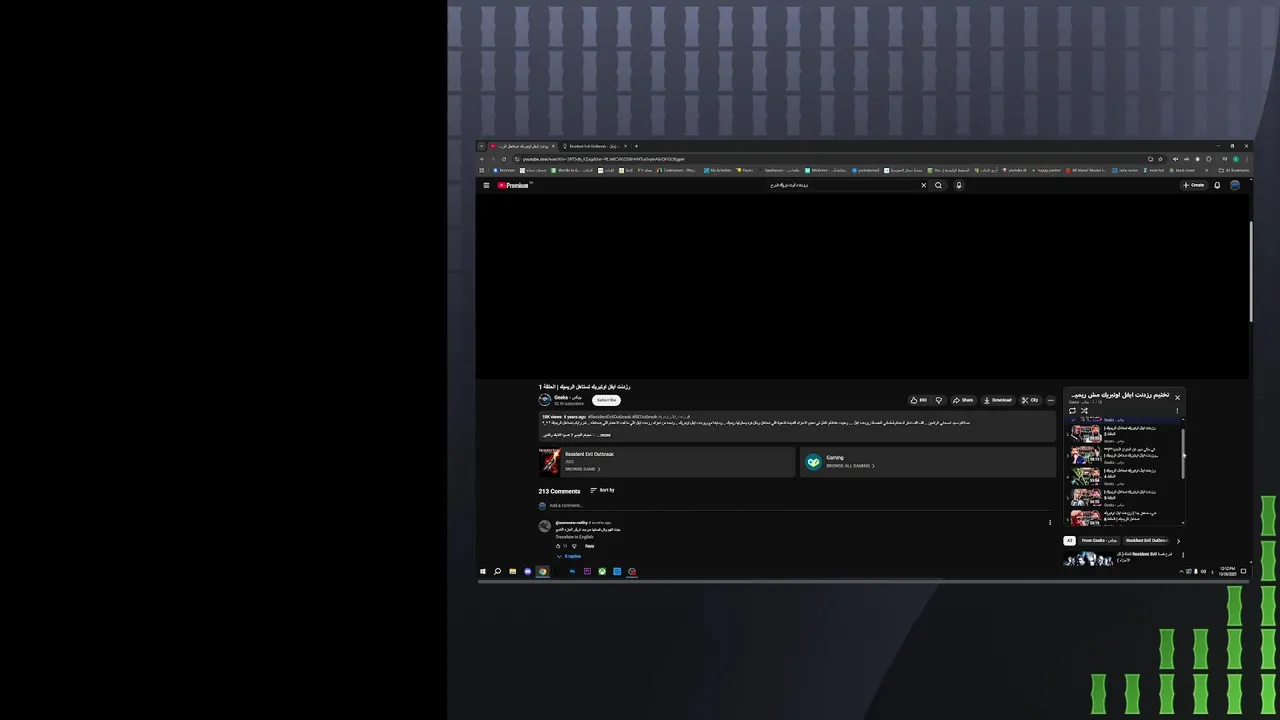1280x720 pixels.
Task: Browse the Resident Evil Outbreak game card
Action: tap(667, 461)
